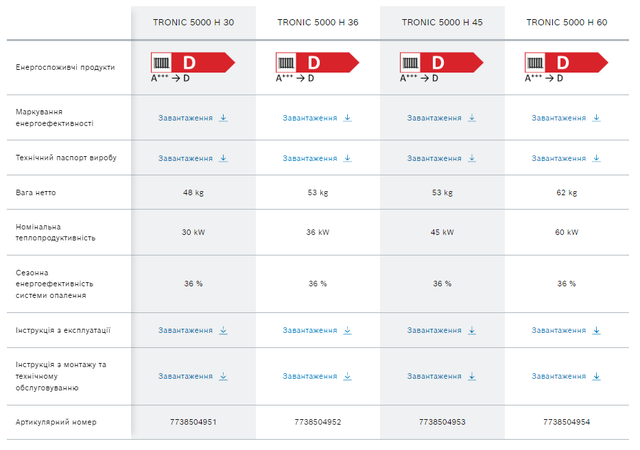This screenshot has height=450, width=640.
Task: Click download arrow icon for H 30 energy efficiency labeling
Action: pyautogui.click(x=223, y=118)
